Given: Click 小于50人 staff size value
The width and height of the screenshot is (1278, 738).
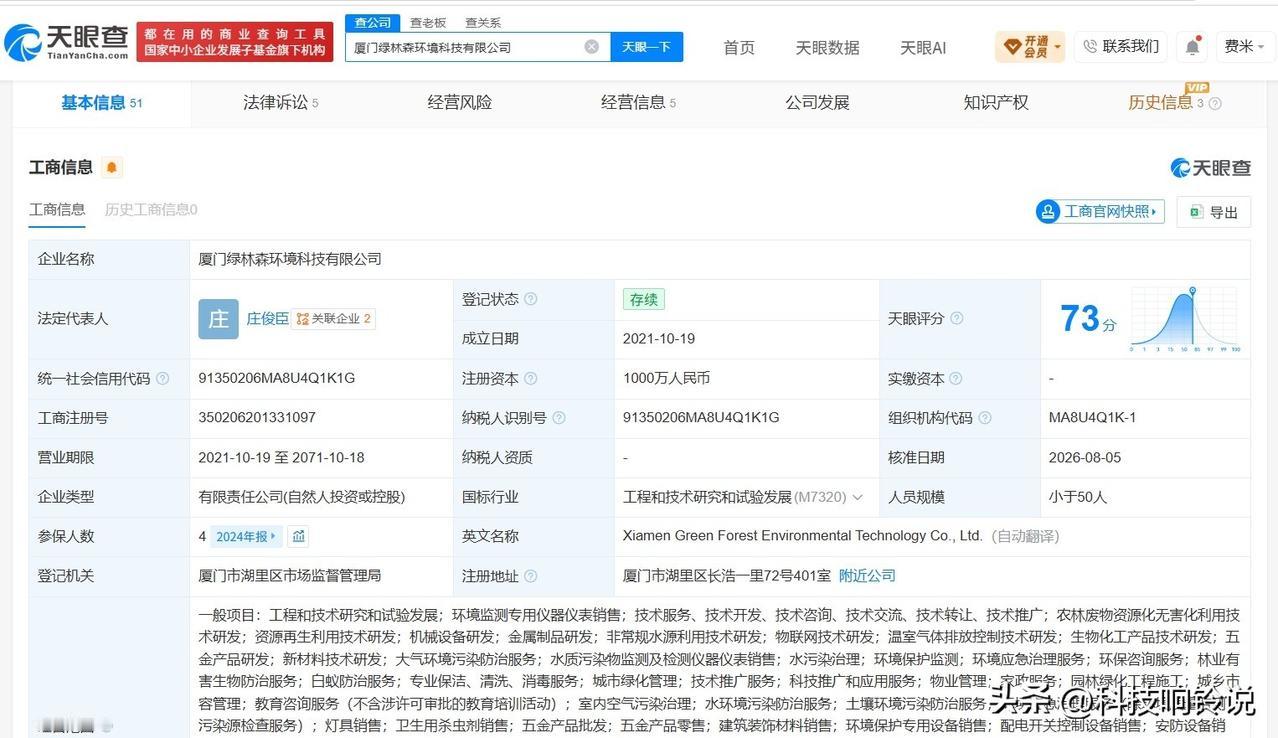Looking at the screenshot, I should 1078,497.
